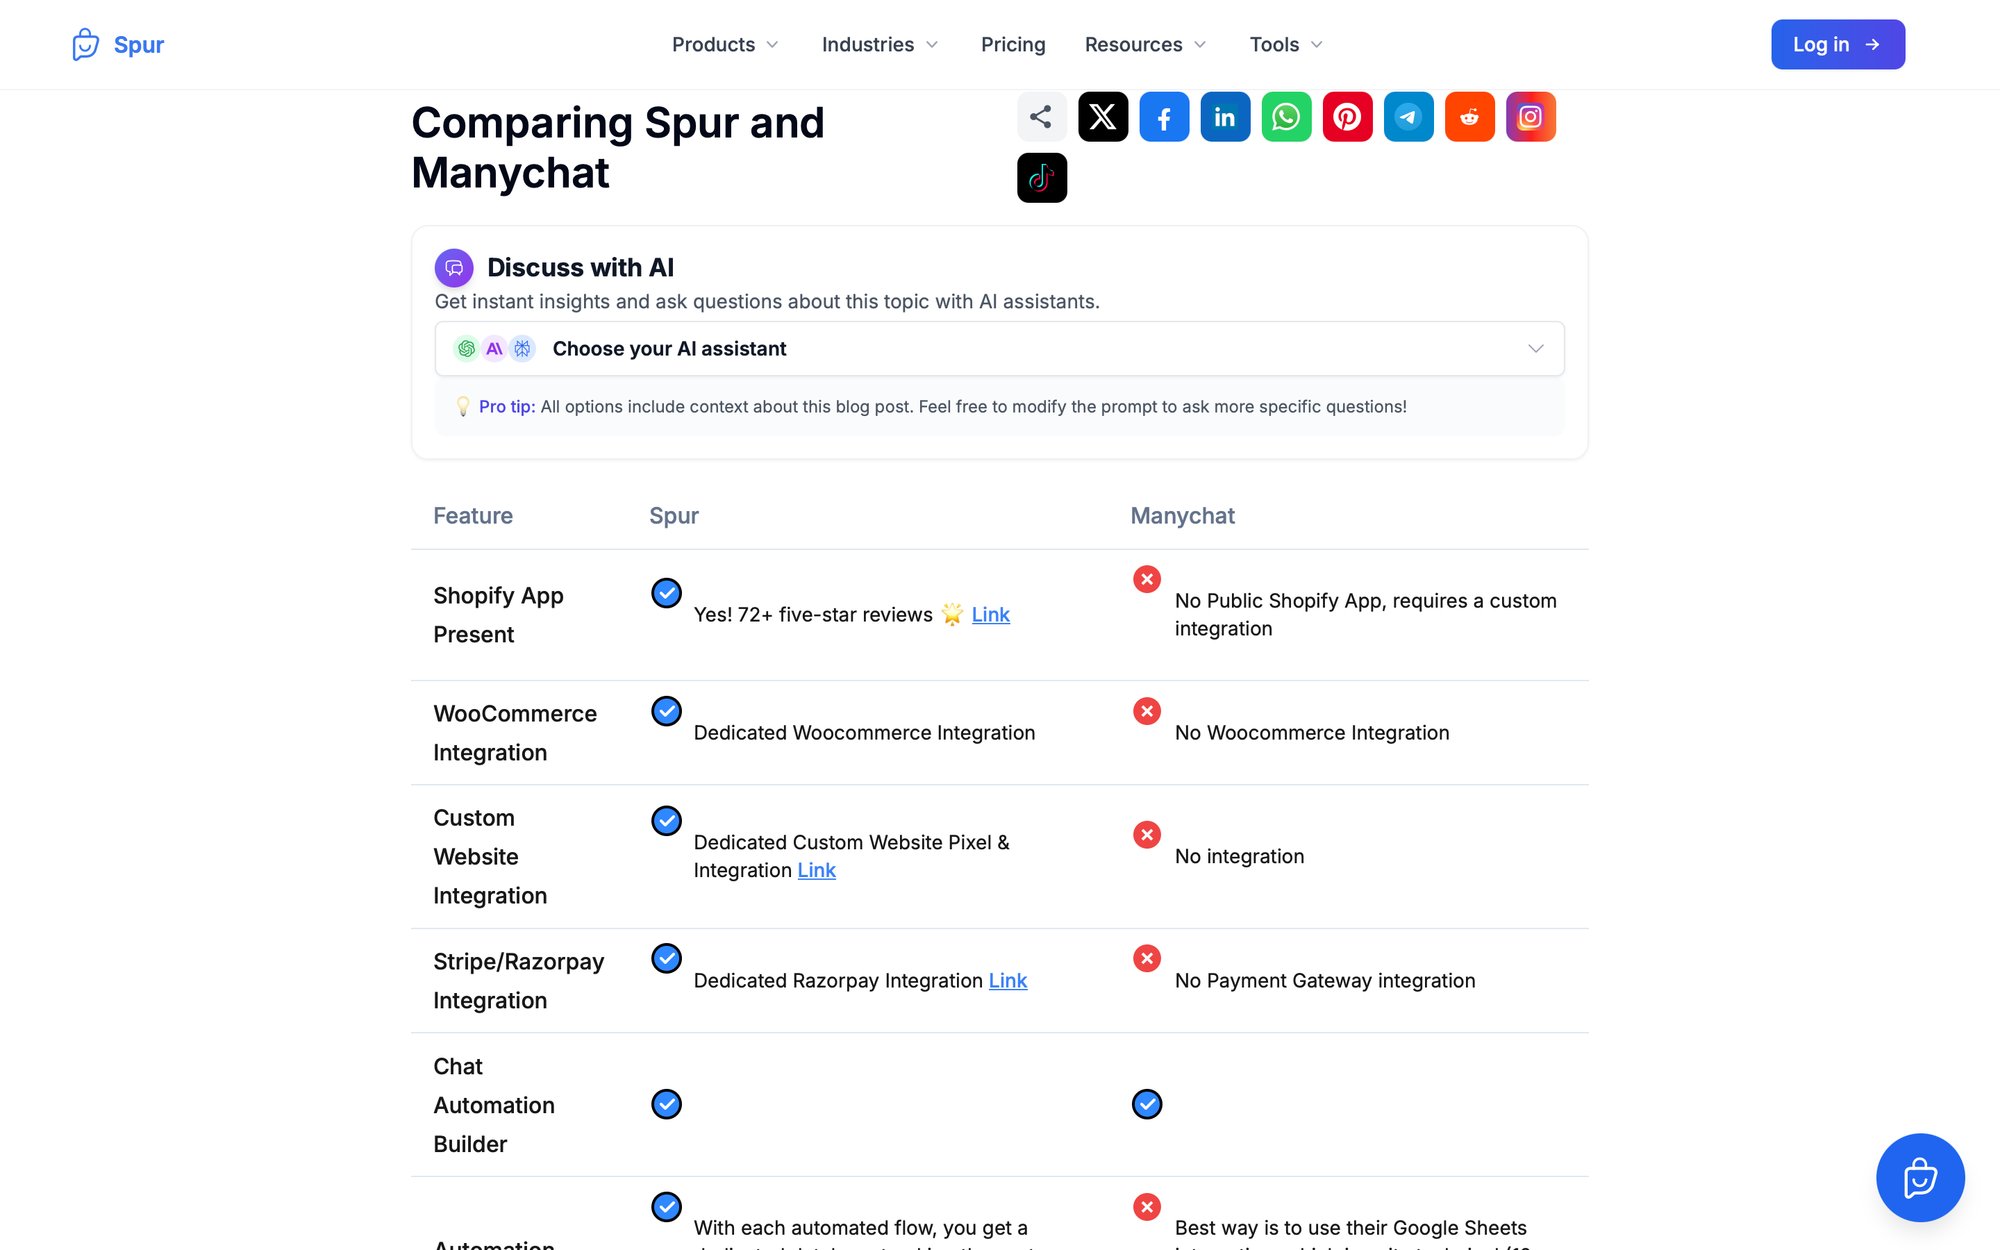The image size is (2000, 1250).
Task: Open the Choose your AI assistant dropdown
Action: coord(999,348)
